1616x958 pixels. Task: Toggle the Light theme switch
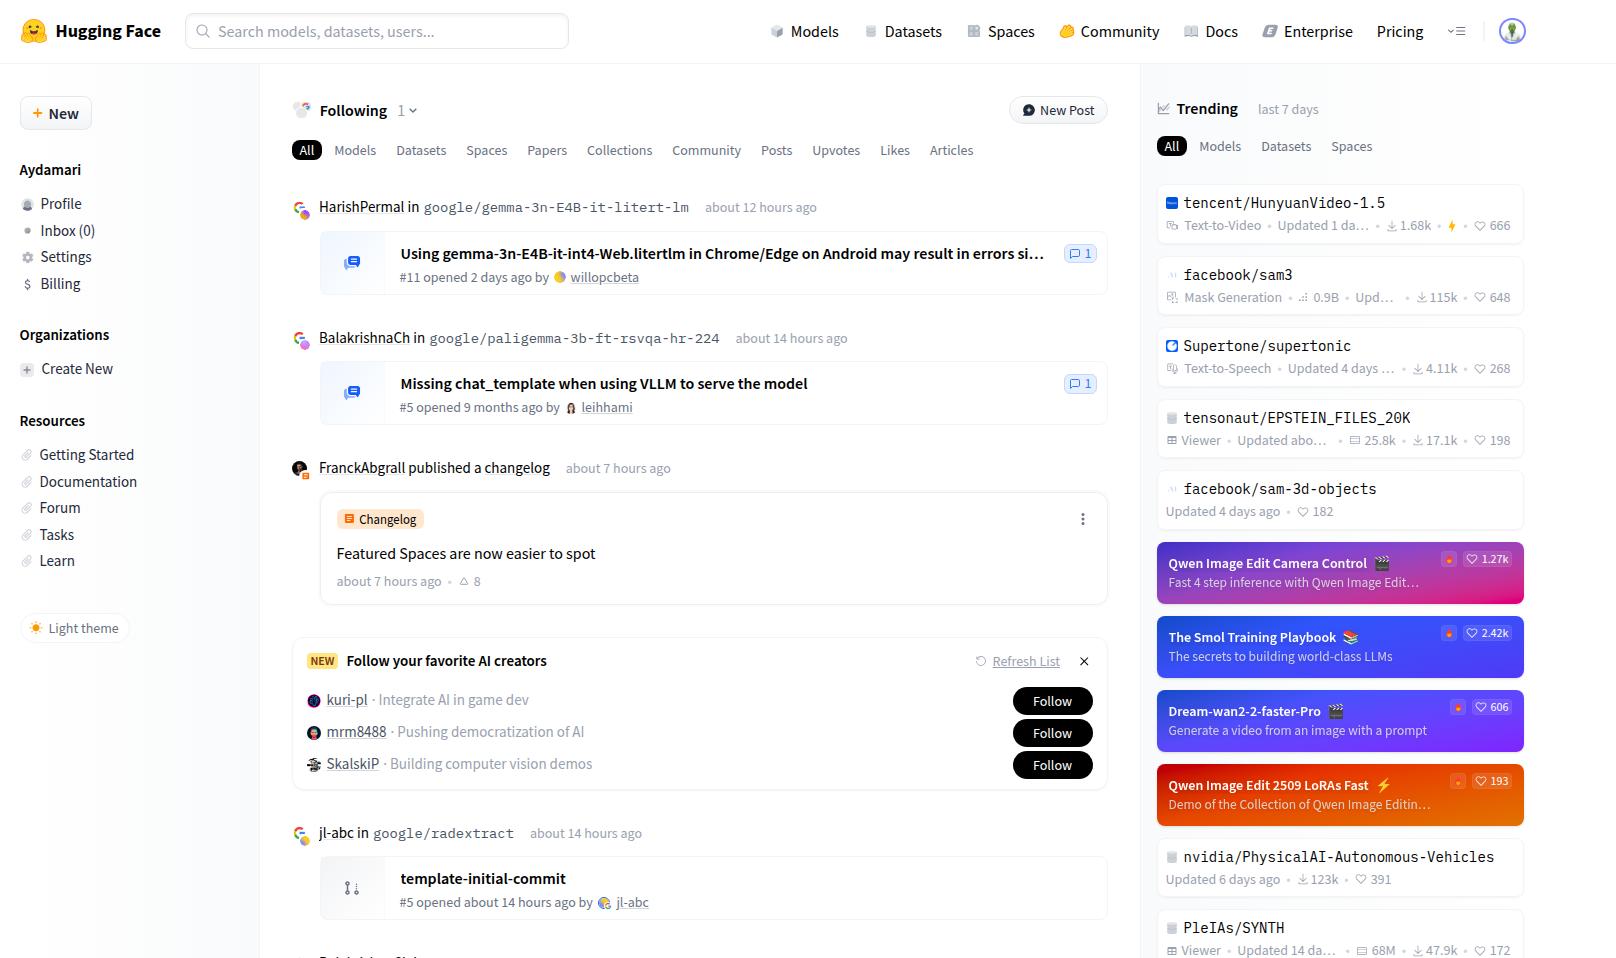[75, 628]
